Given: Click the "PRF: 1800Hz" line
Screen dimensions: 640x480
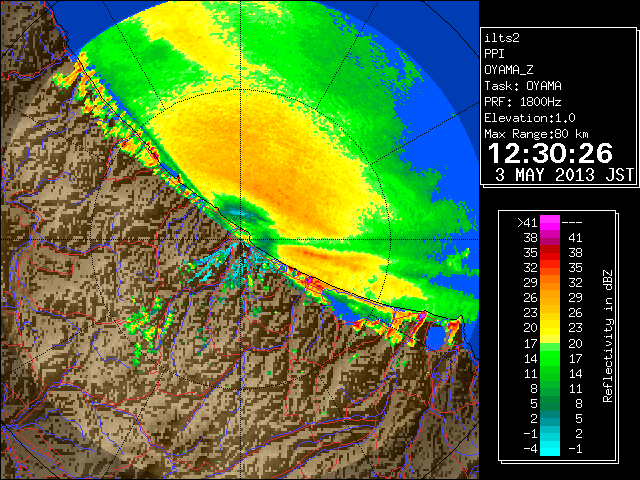Looking at the screenshot, I should pos(523,102).
